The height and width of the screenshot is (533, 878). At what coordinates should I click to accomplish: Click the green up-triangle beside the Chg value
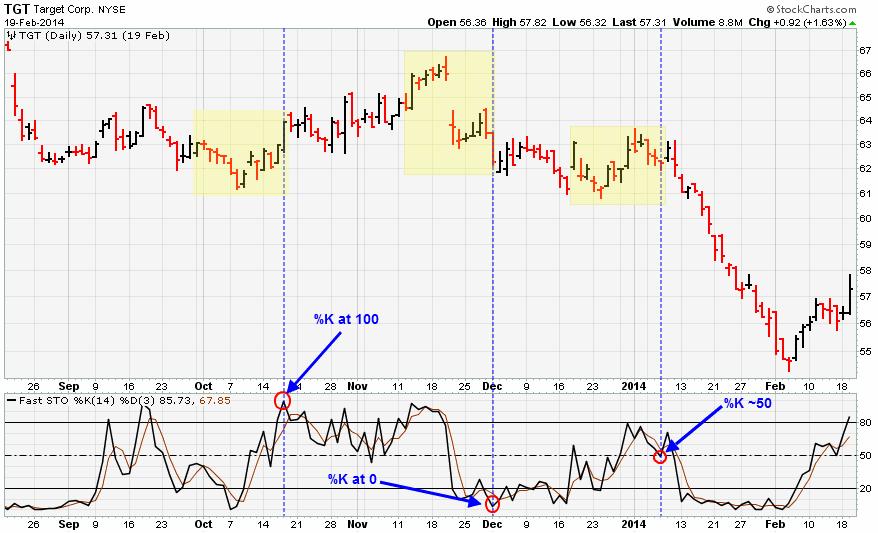pyautogui.click(x=852, y=23)
